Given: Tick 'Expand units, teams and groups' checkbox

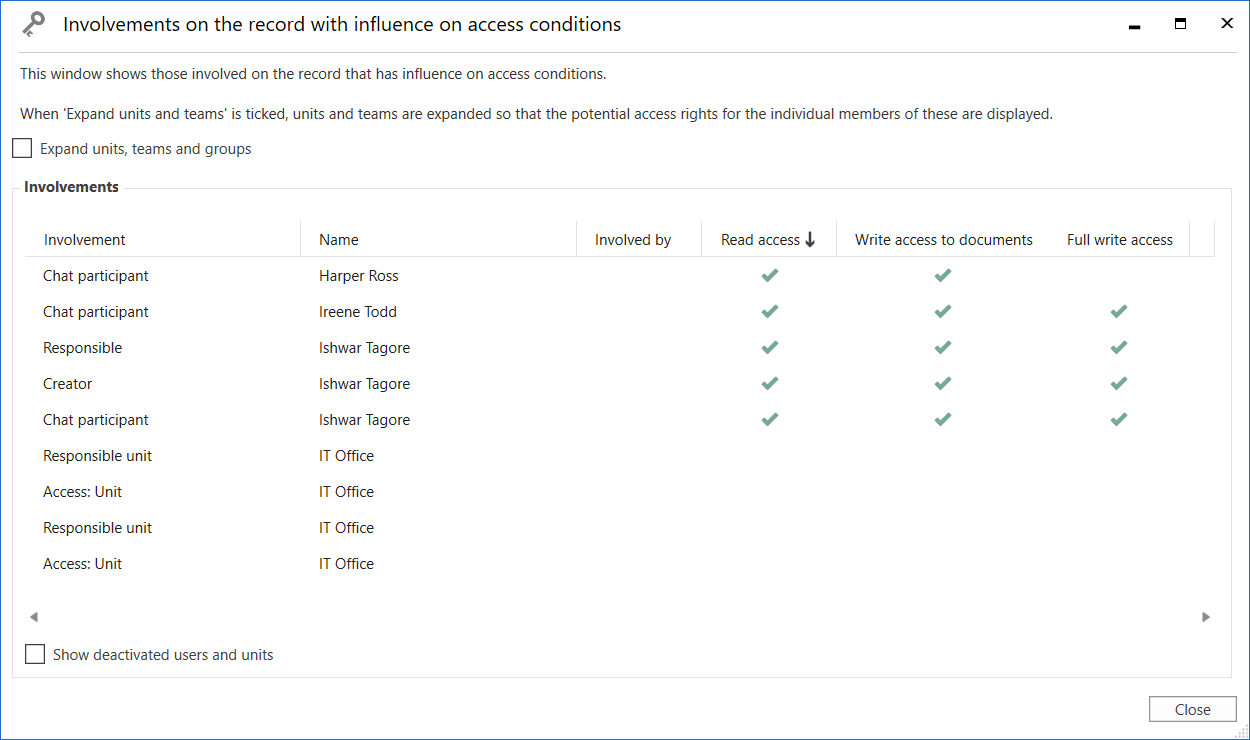Looking at the screenshot, I should tap(22, 149).
